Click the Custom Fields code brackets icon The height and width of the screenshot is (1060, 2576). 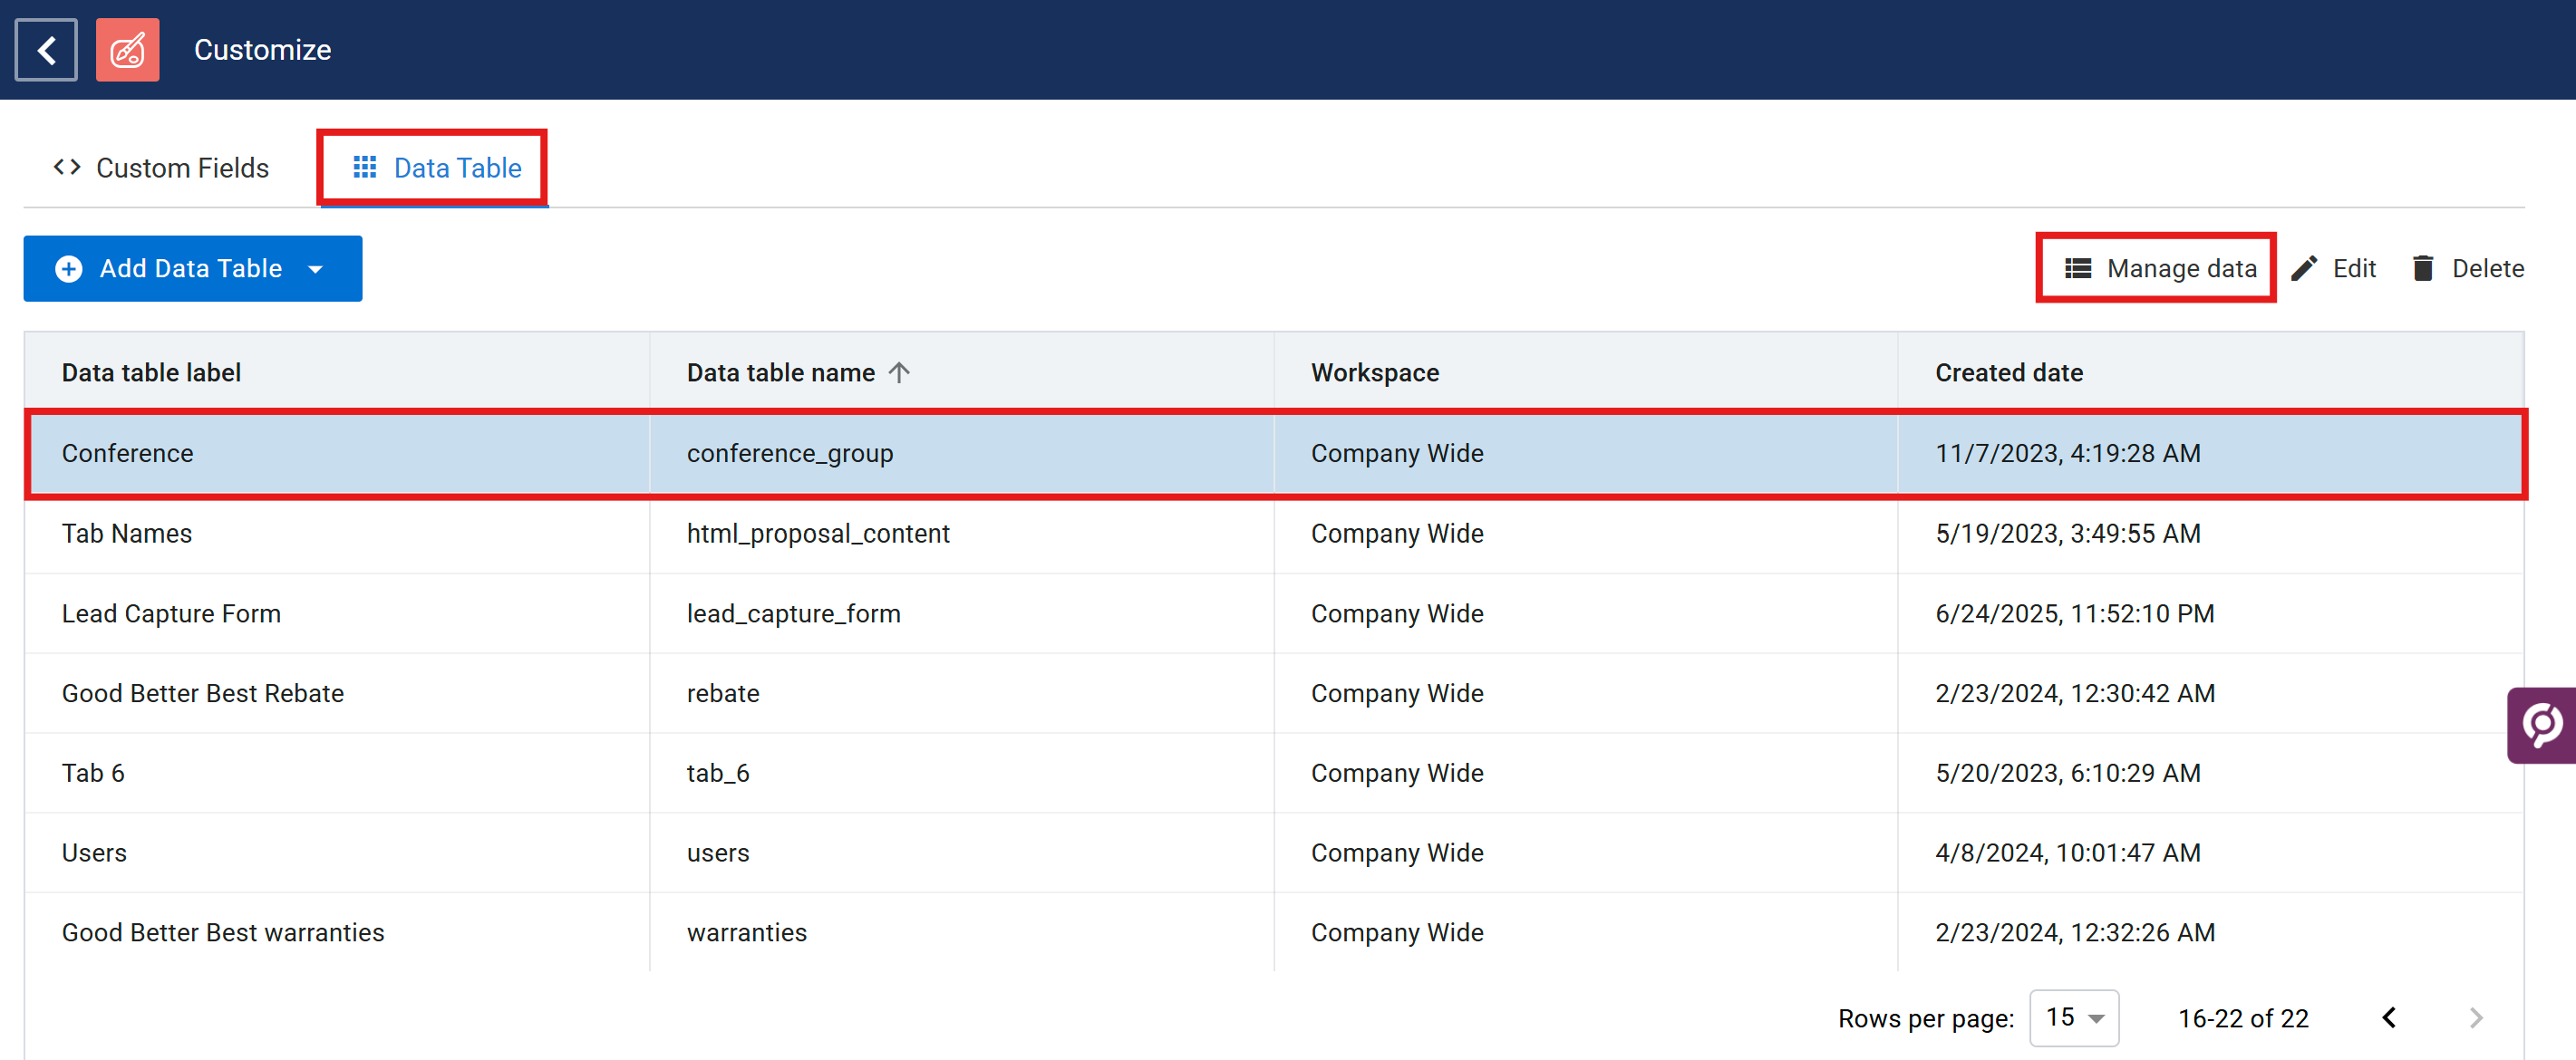click(x=67, y=167)
